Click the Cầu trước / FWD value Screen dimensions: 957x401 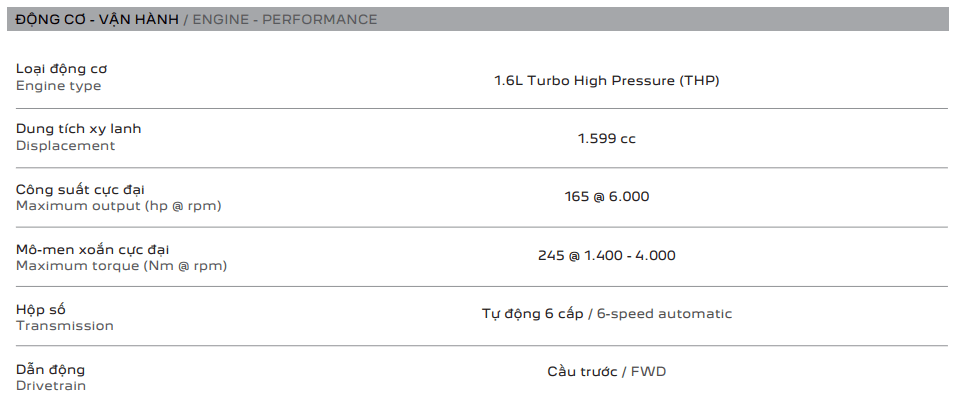pyautogui.click(x=606, y=372)
